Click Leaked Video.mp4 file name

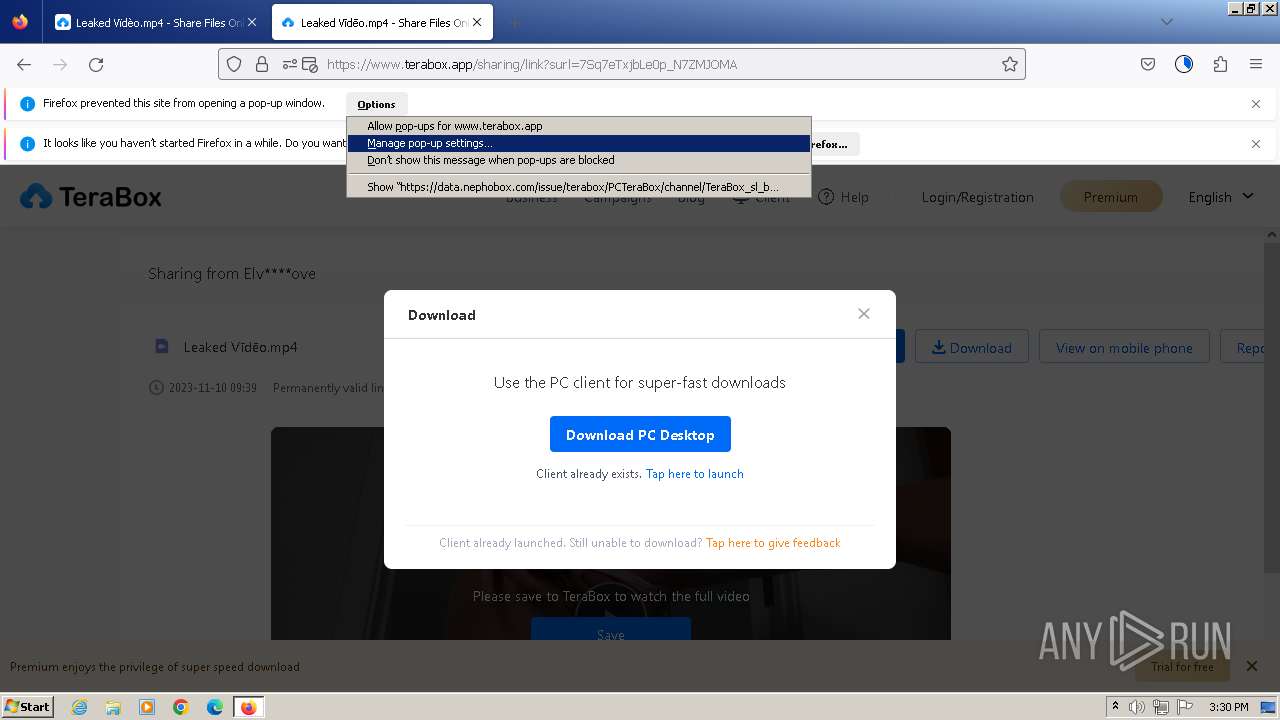240,347
